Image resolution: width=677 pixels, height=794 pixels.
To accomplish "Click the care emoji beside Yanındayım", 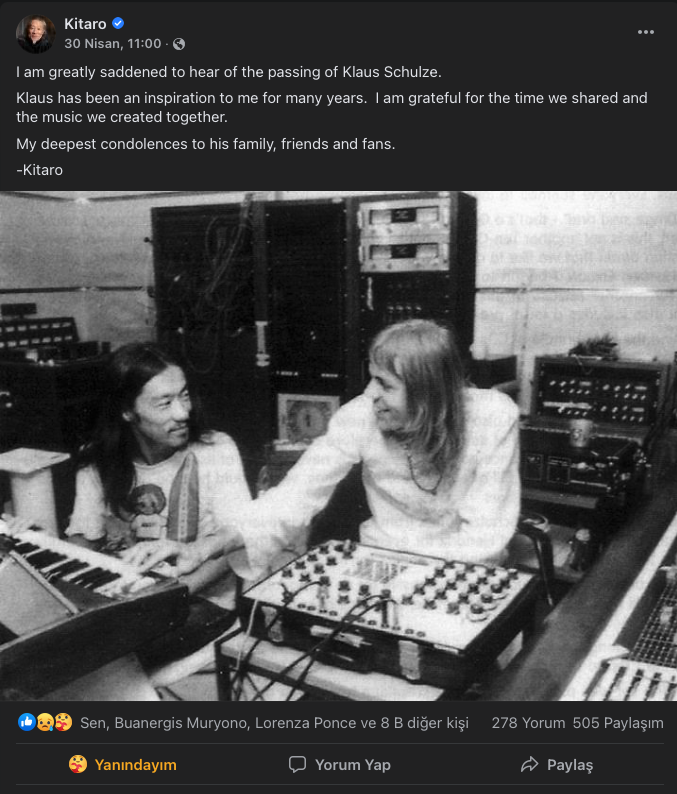I will click(x=77, y=764).
